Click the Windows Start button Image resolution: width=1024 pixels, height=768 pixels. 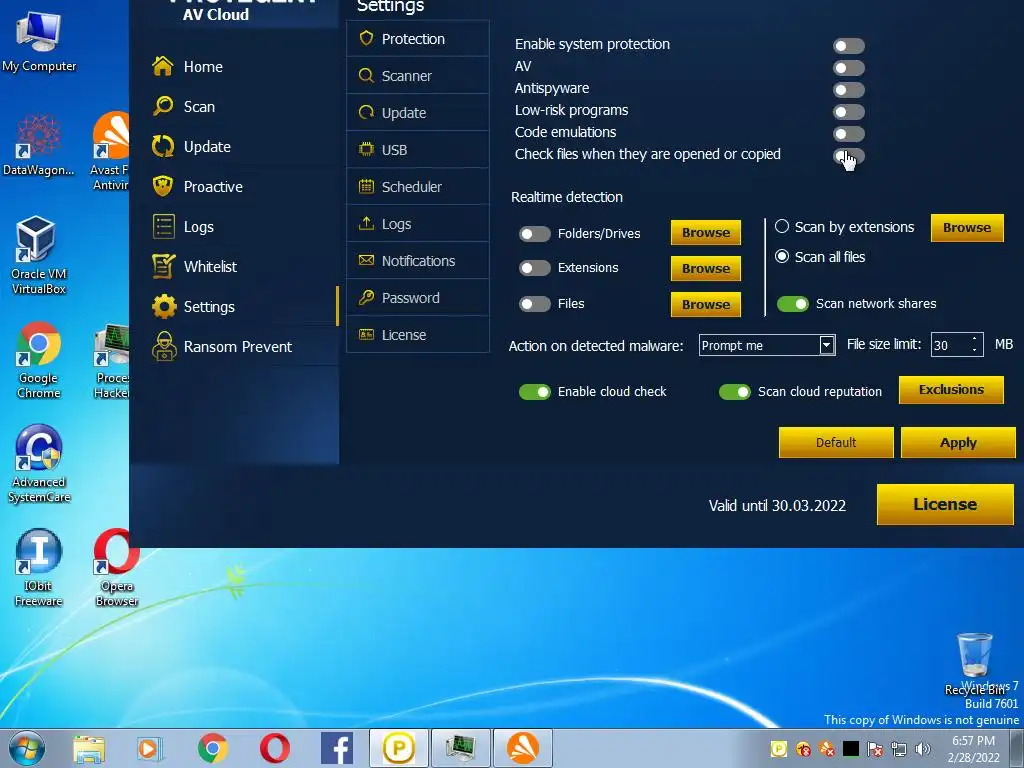click(27, 748)
